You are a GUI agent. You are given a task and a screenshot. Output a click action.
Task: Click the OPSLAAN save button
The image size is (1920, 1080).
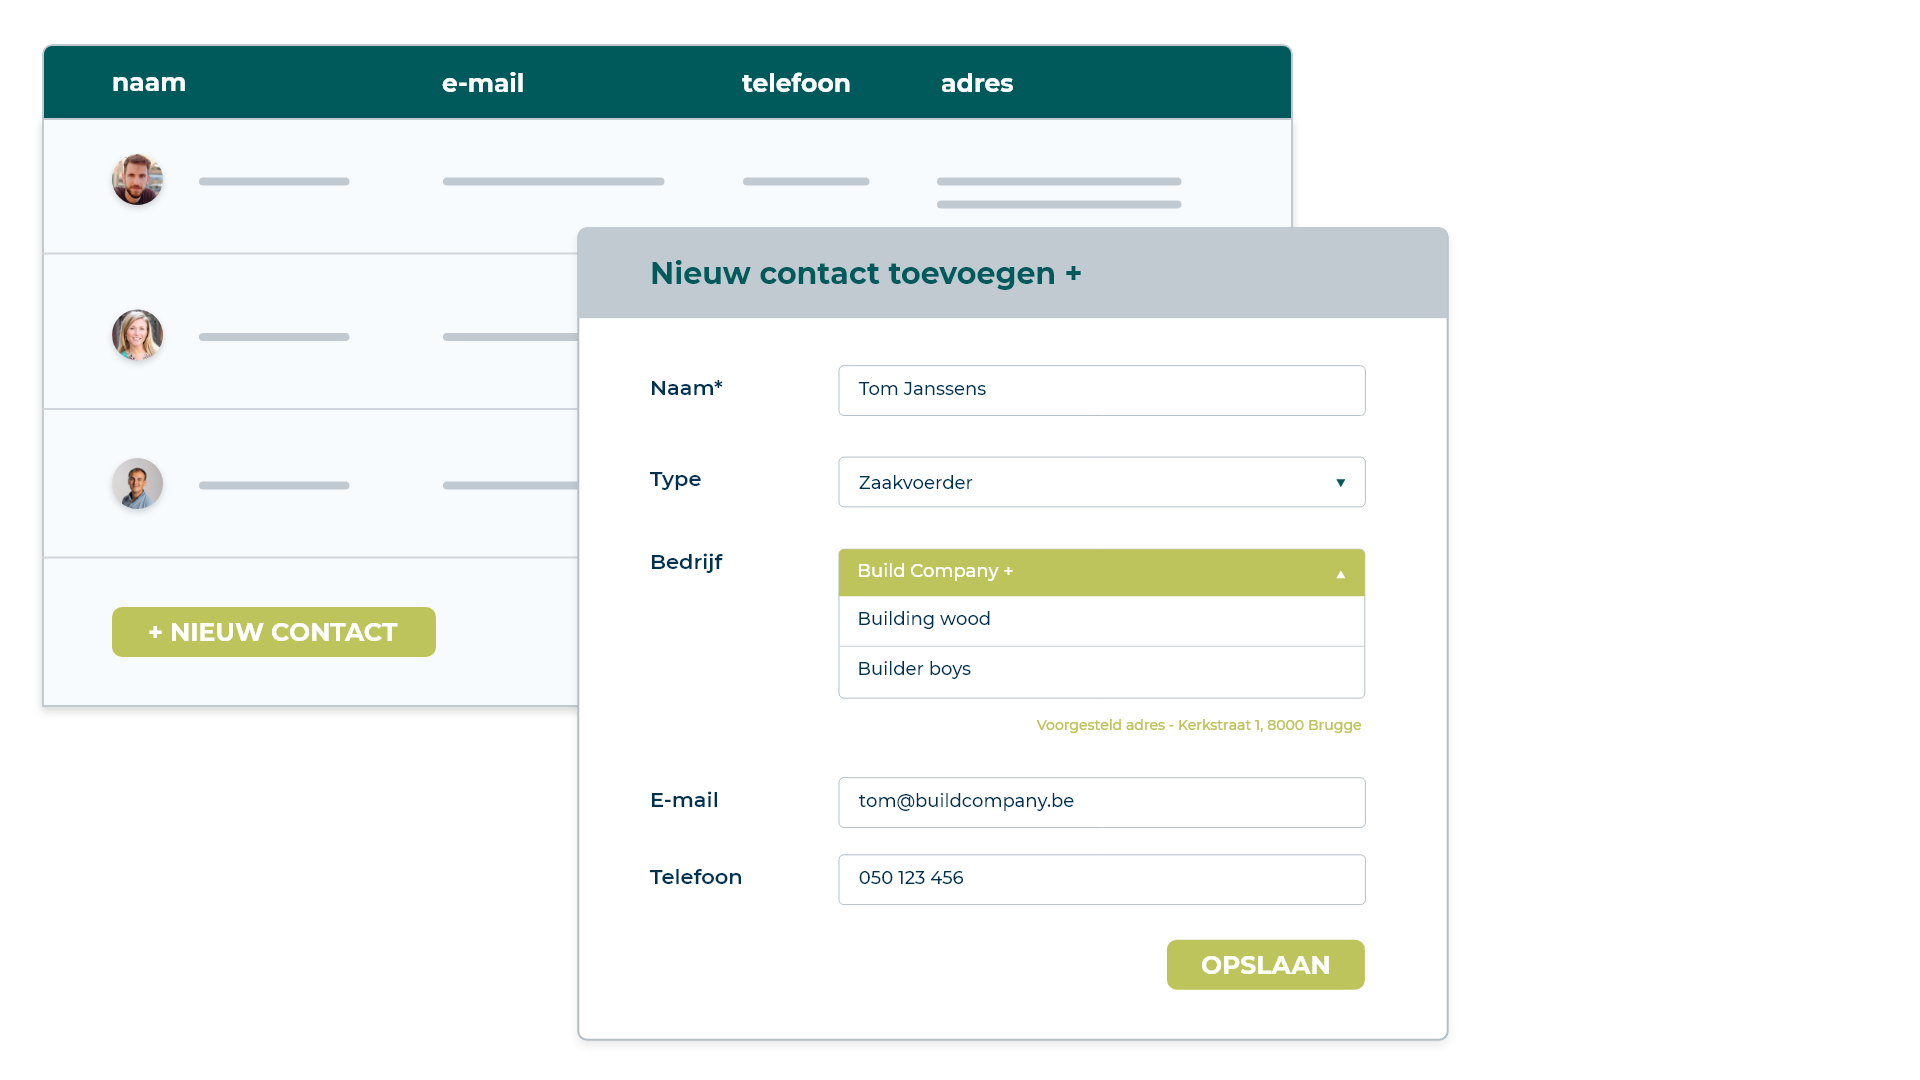point(1265,965)
